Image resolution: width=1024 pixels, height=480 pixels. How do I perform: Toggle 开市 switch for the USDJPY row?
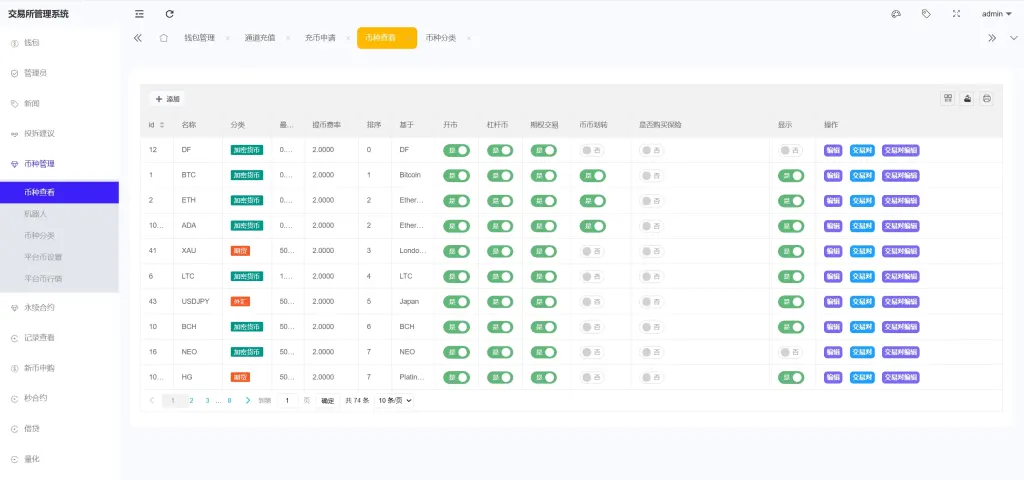[x=456, y=302]
